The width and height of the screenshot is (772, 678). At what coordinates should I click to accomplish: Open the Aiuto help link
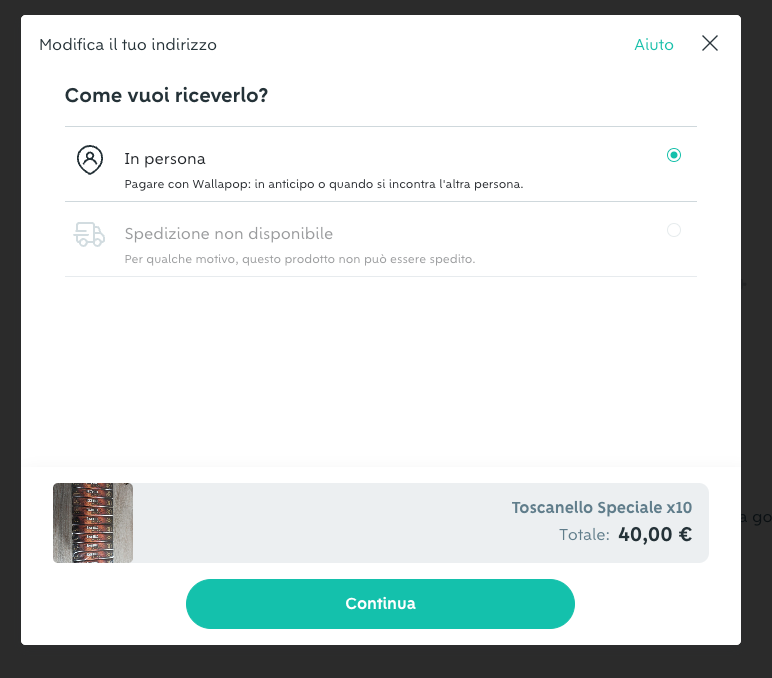(653, 44)
